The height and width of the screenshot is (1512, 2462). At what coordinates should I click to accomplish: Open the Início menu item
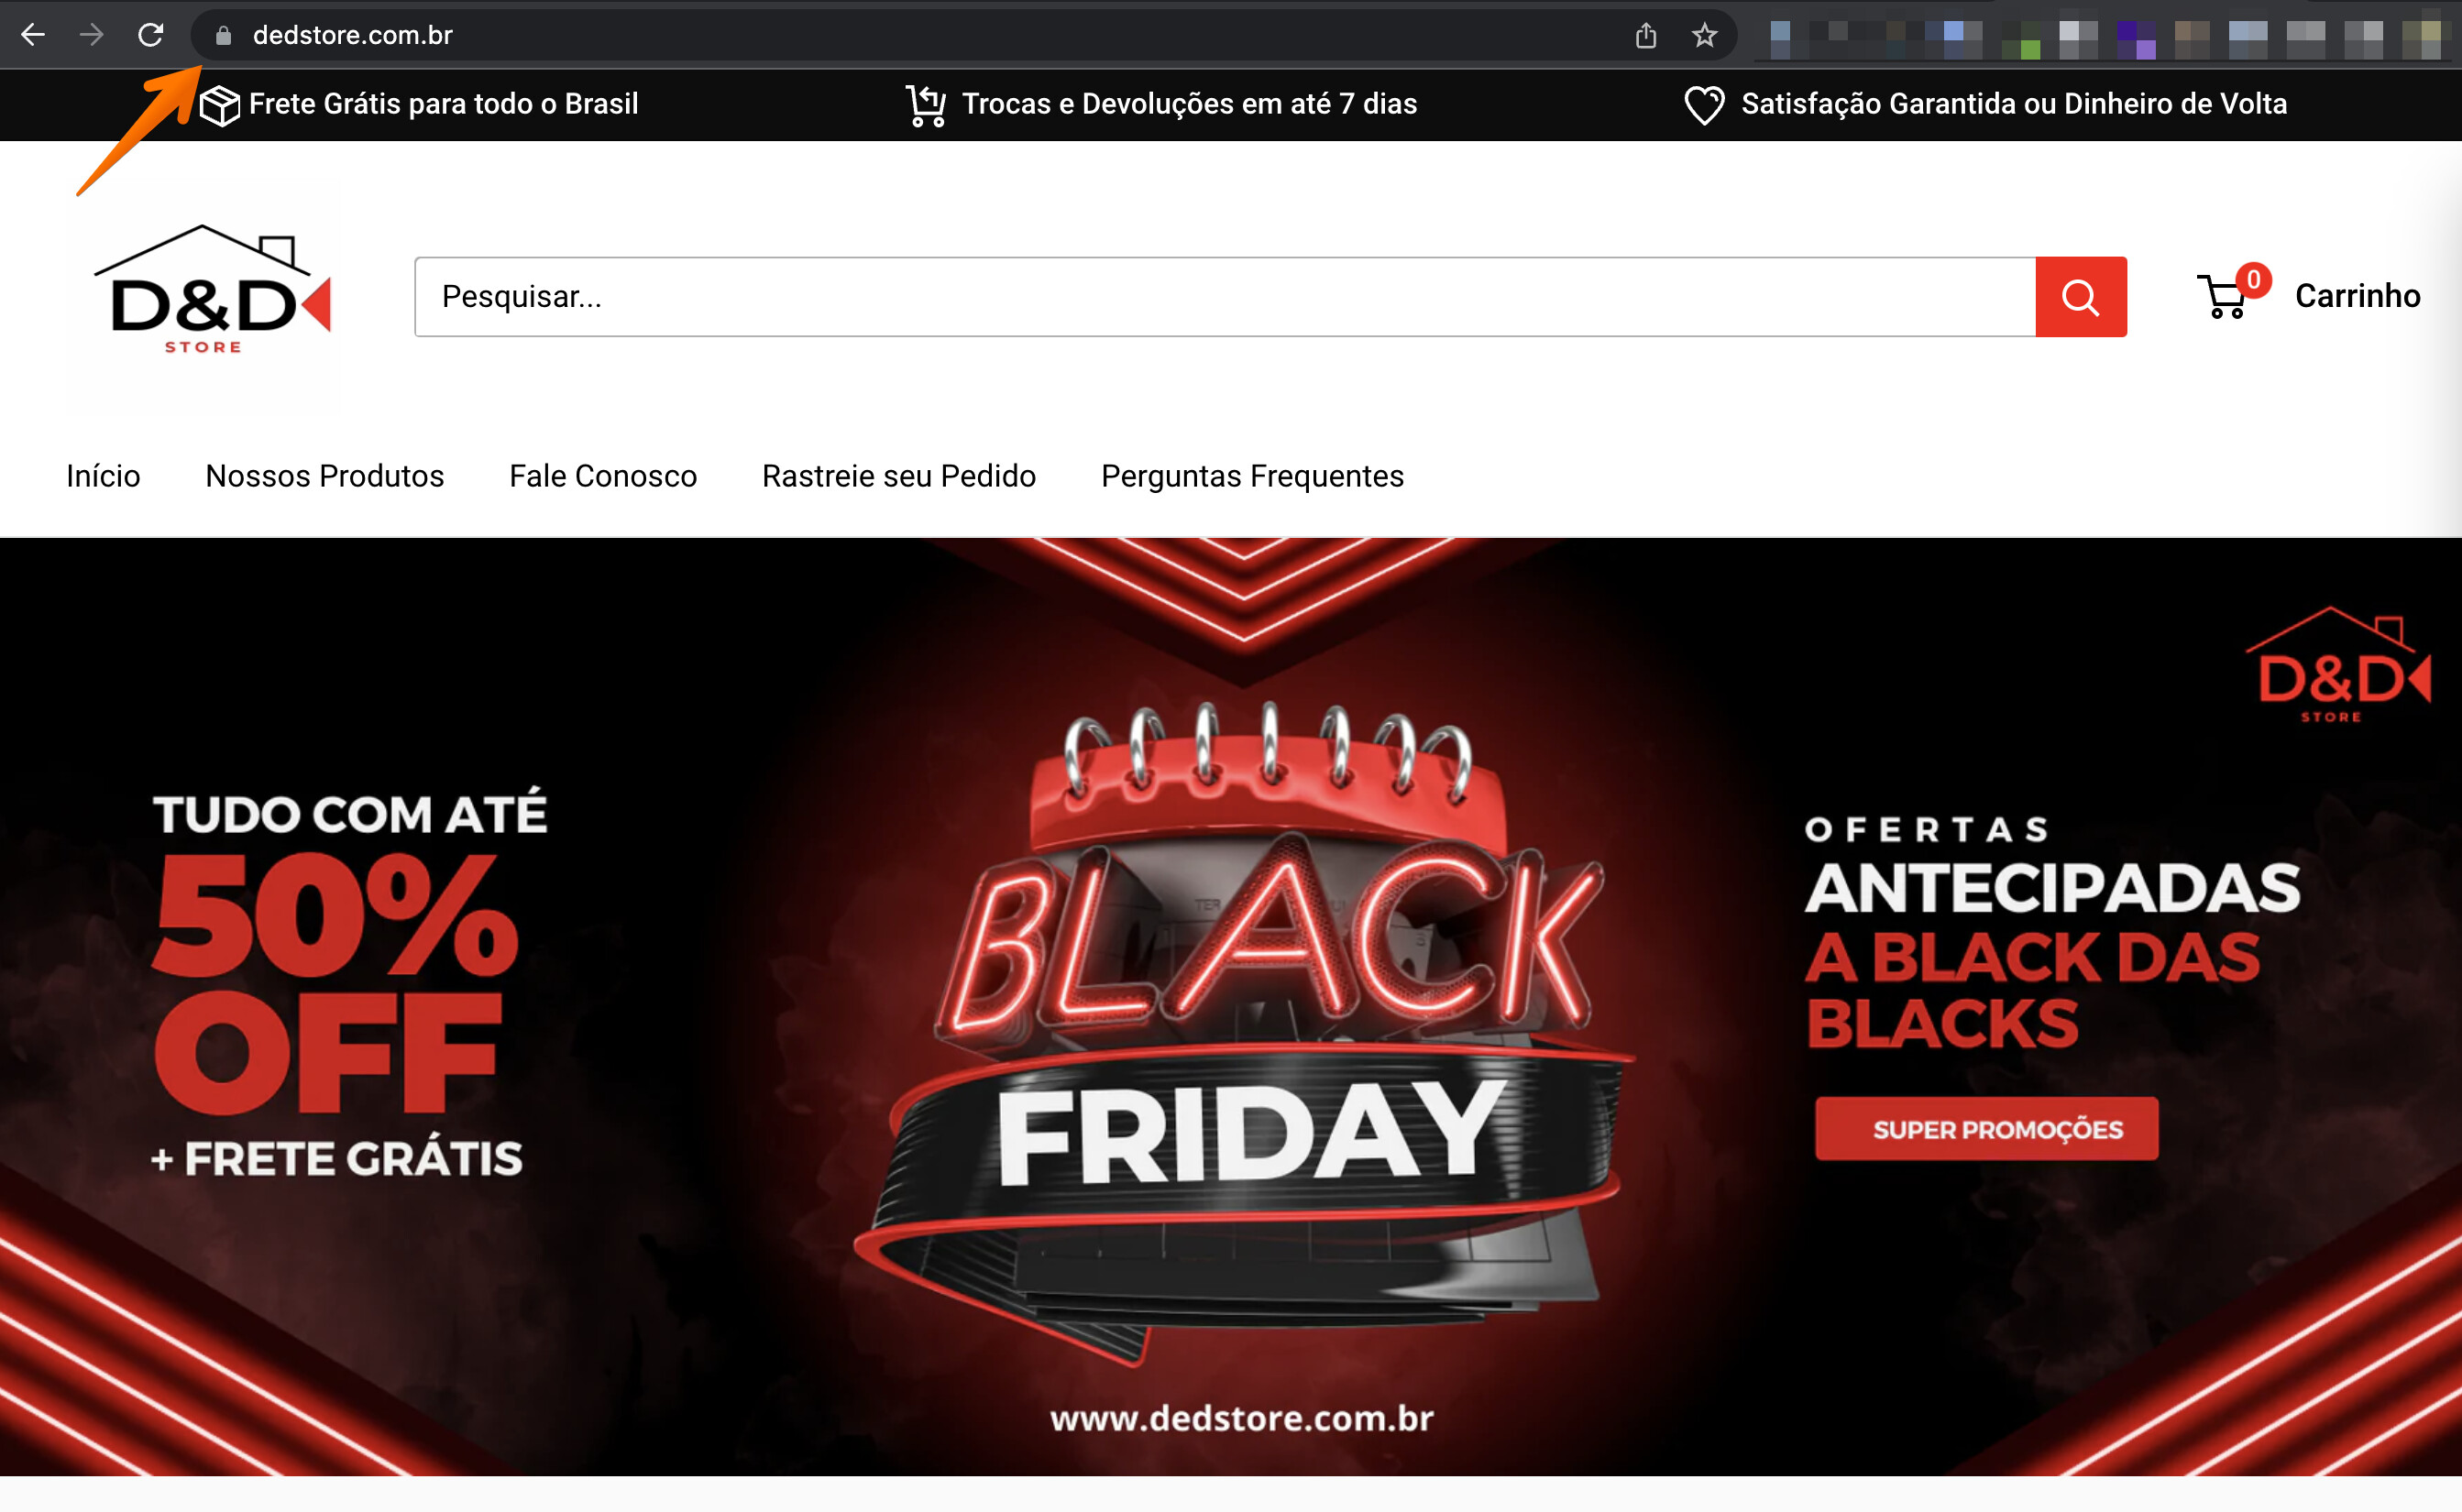(103, 476)
